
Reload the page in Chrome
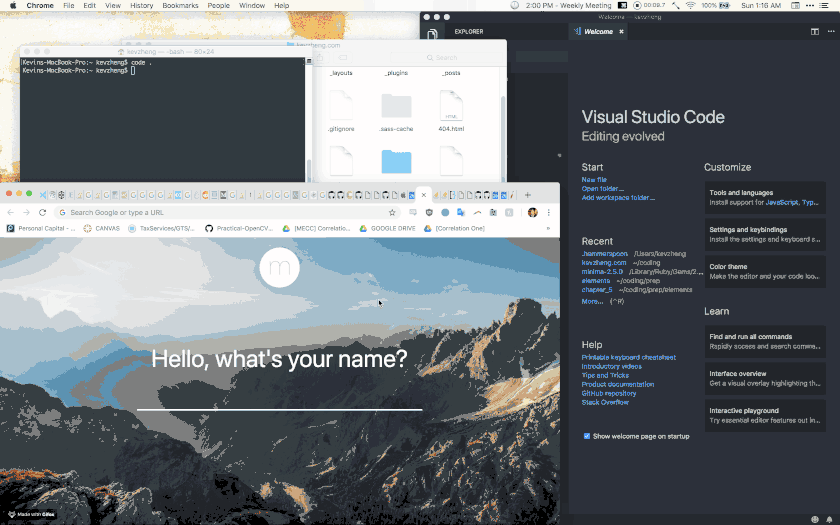coord(43,212)
